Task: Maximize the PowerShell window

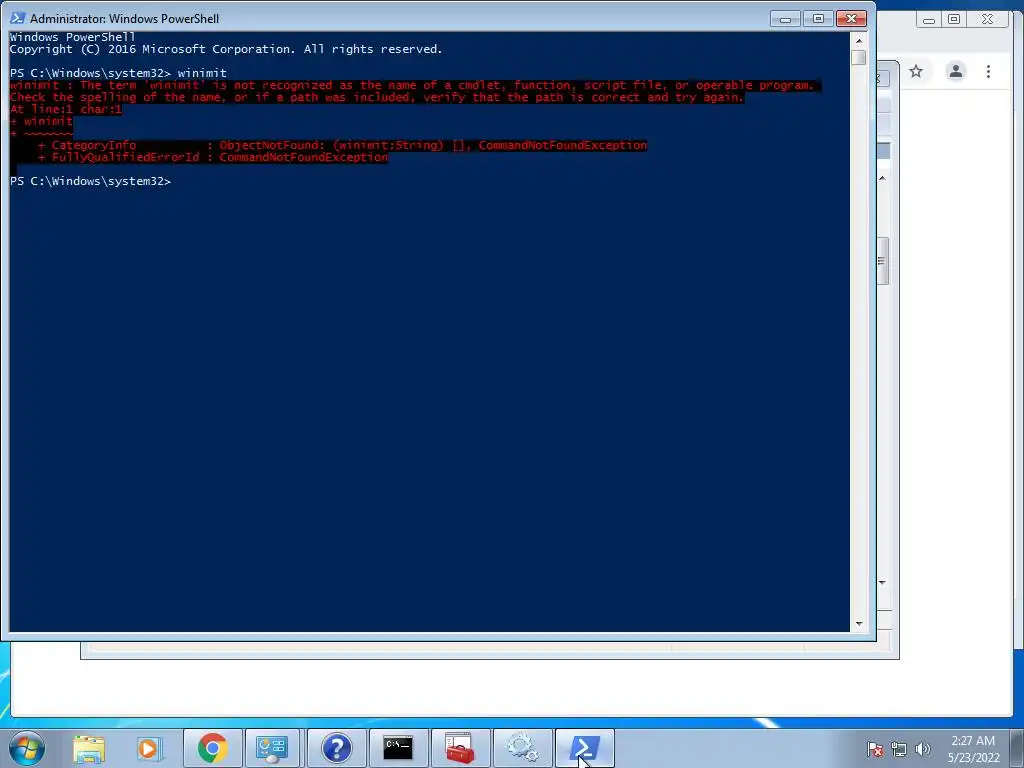Action: (818, 19)
